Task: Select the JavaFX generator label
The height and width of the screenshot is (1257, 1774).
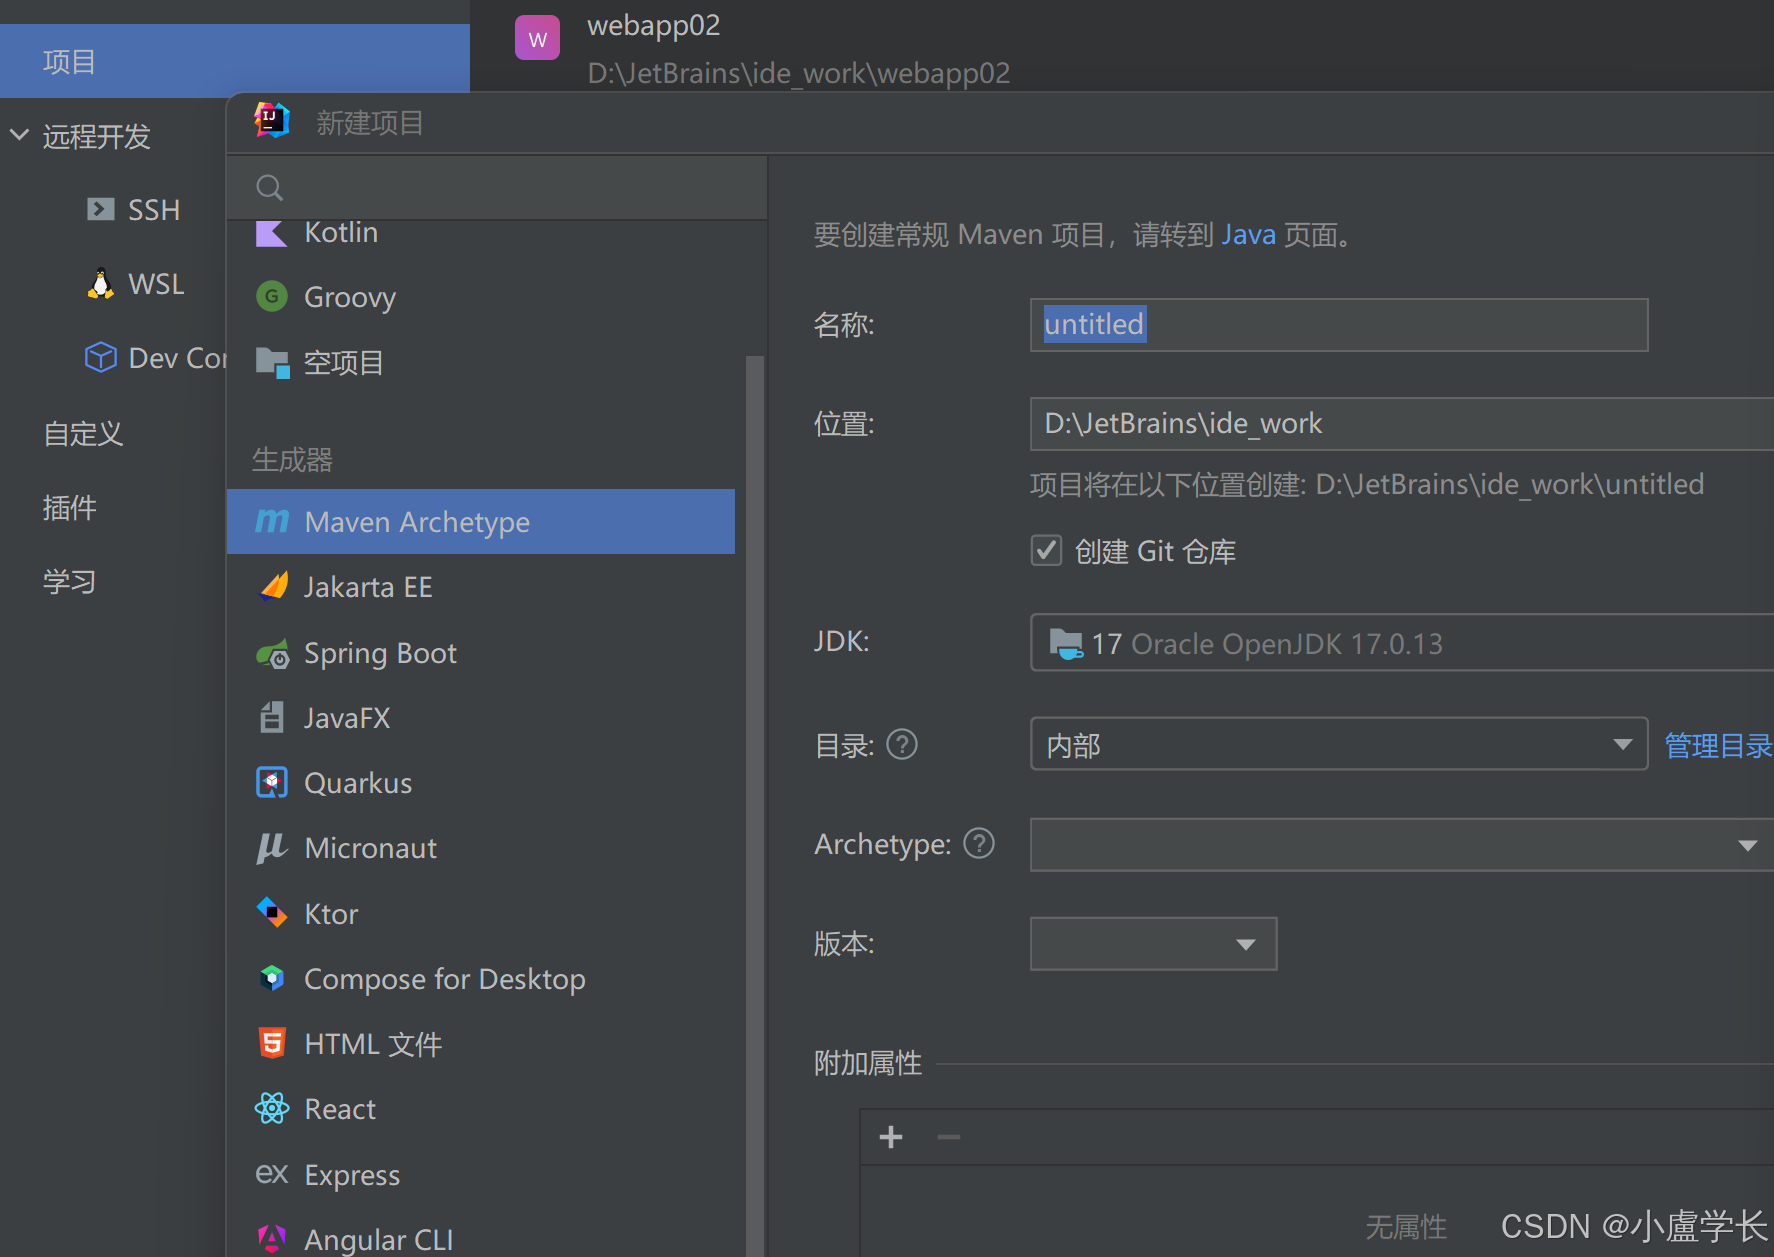Action: [347, 718]
